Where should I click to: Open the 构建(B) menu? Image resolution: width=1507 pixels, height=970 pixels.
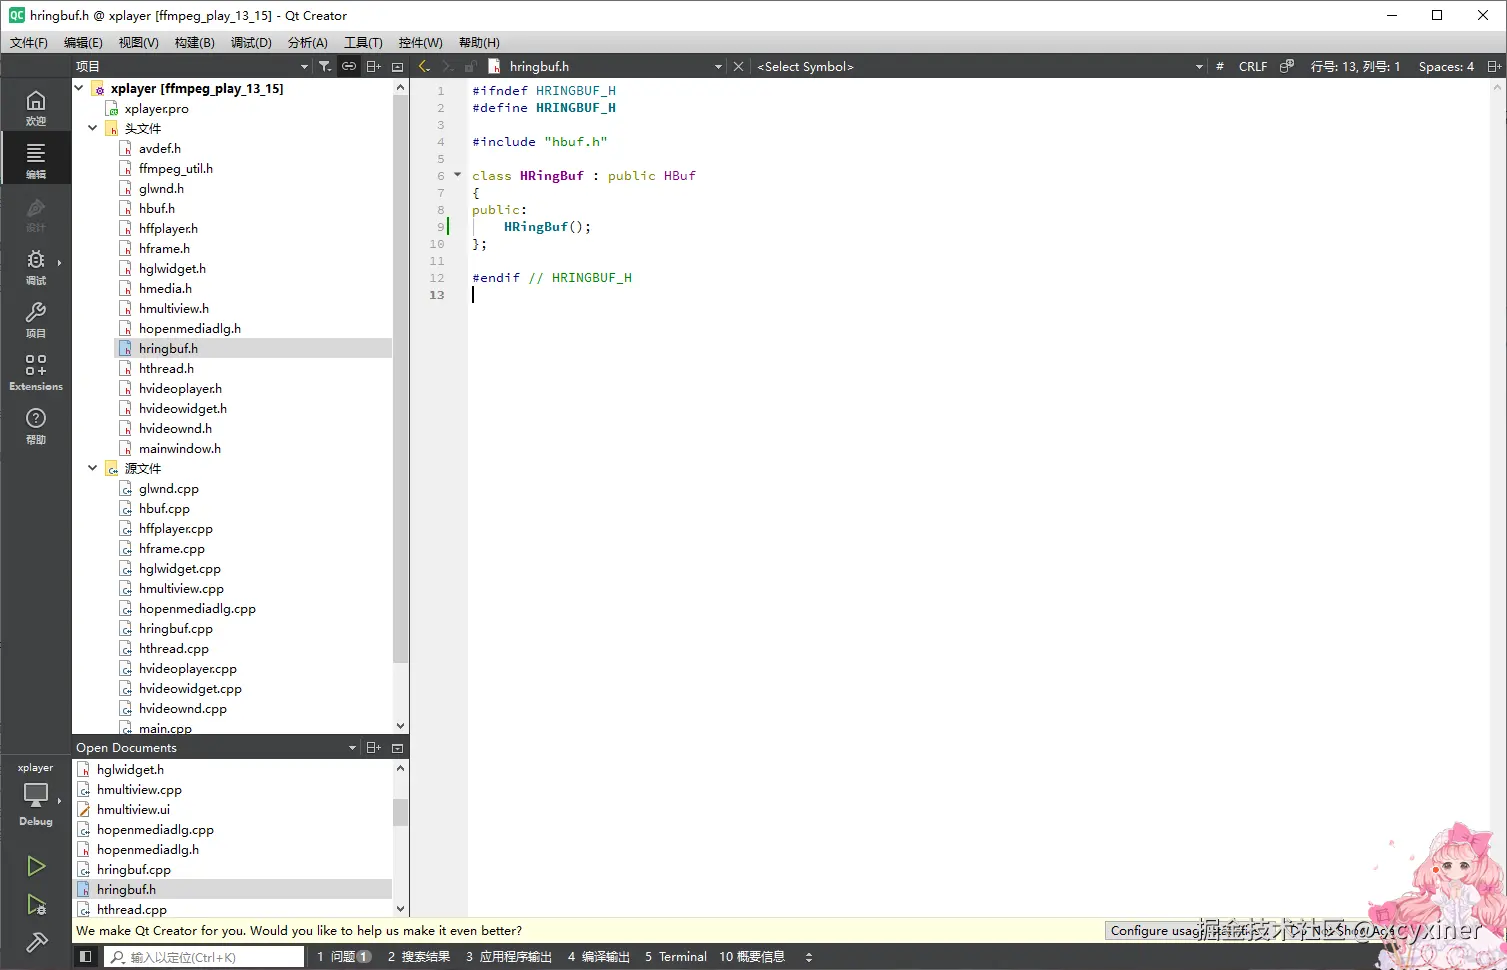pyautogui.click(x=194, y=42)
